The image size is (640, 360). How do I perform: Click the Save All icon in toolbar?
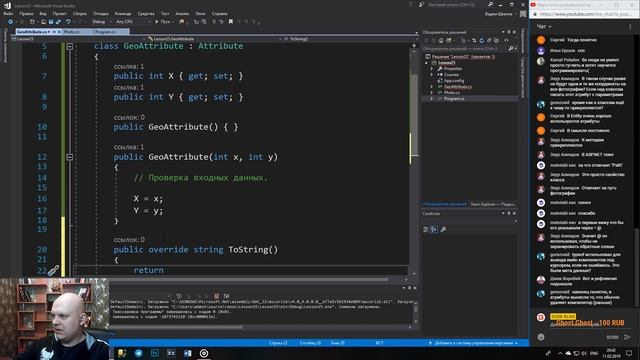[58, 22]
